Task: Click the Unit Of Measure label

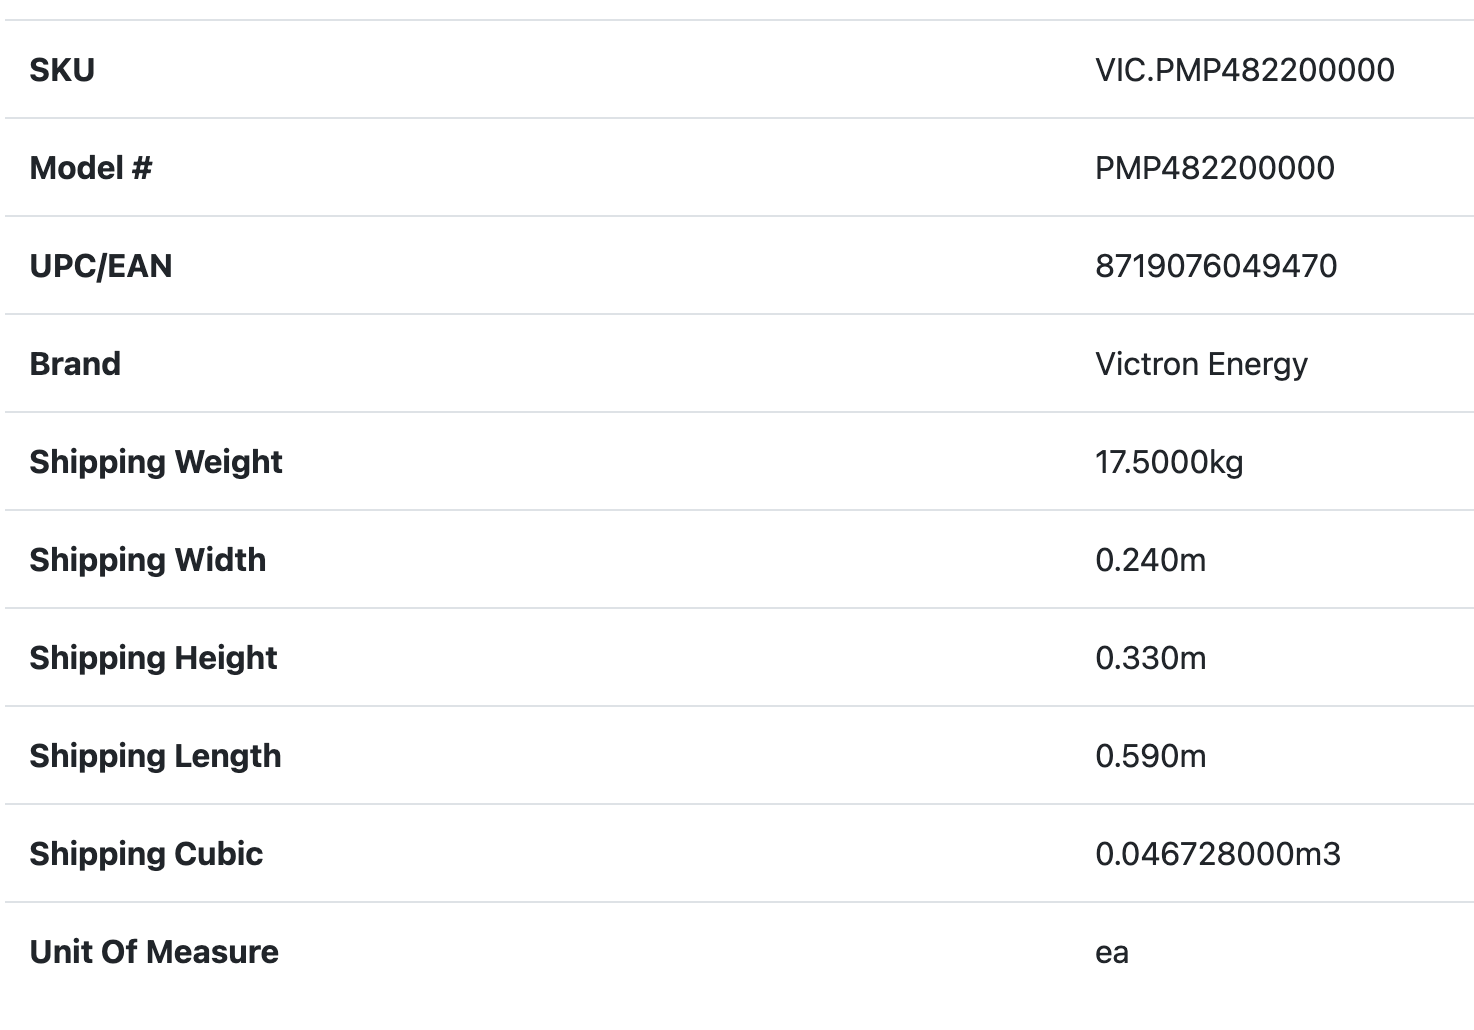Action: click(x=154, y=952)
